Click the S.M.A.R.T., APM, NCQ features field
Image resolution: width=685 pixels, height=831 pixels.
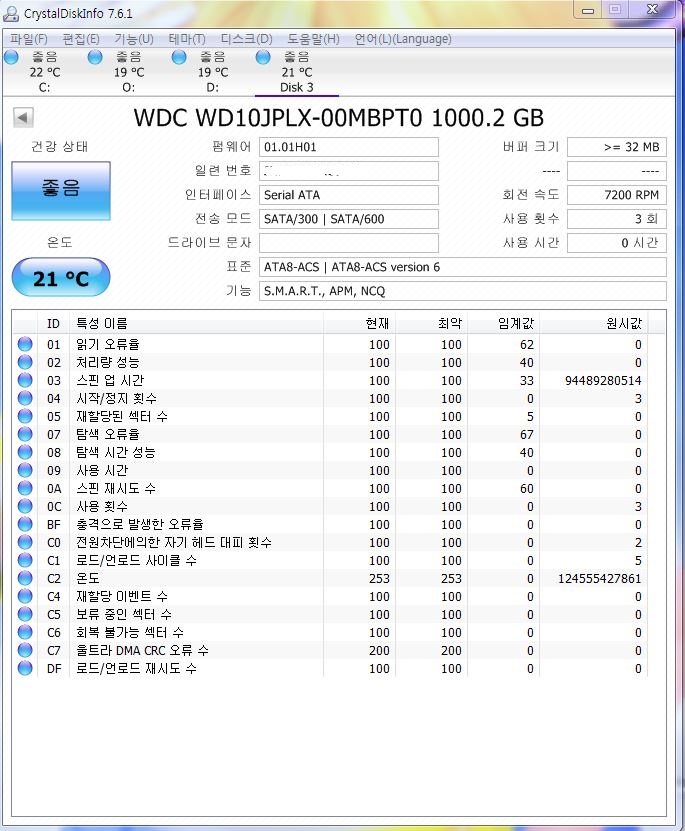462,290
